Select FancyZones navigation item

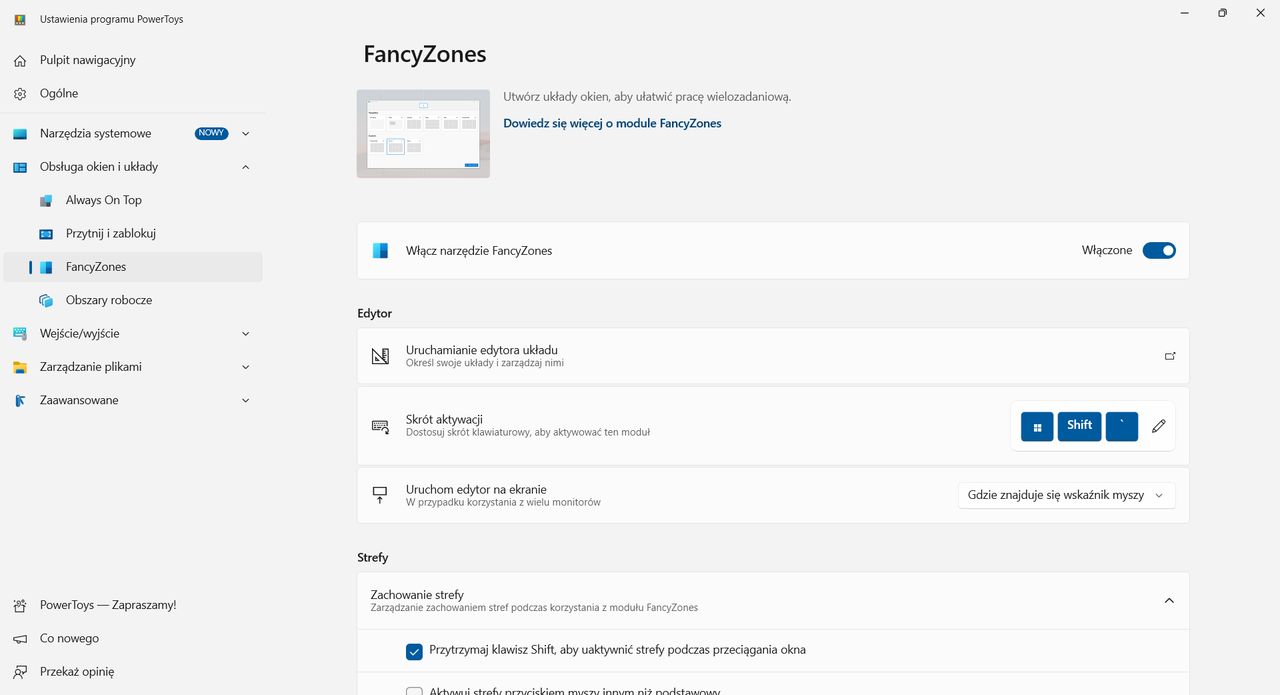point(132,267)
